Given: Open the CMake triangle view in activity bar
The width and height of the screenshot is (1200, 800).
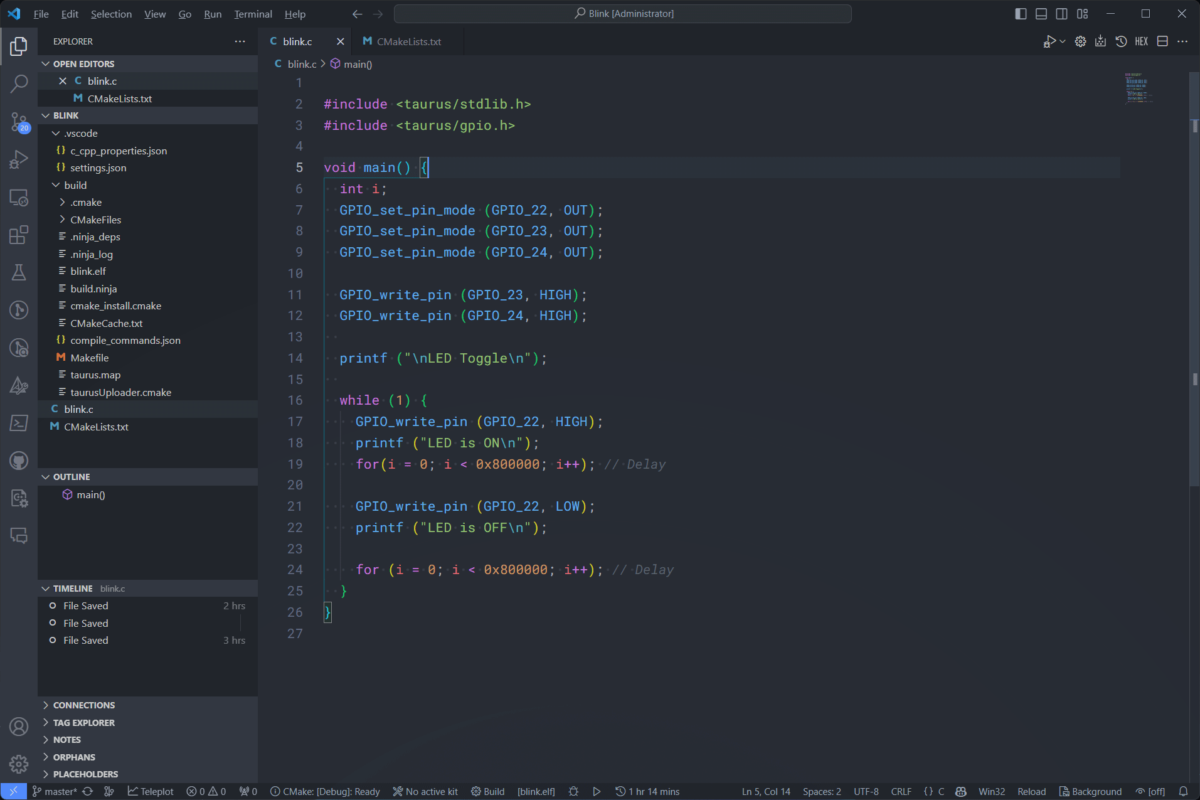Looking at the screenshot, I should [18, 385].
